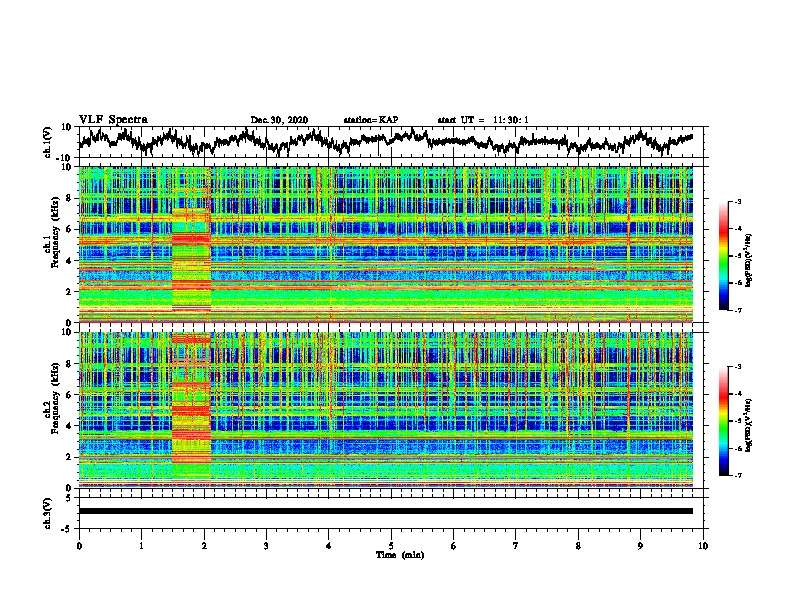Viewport: 792px width, 612px height.
Task: Click the "Time (min)" axis label
Action: tap(400, 555)
